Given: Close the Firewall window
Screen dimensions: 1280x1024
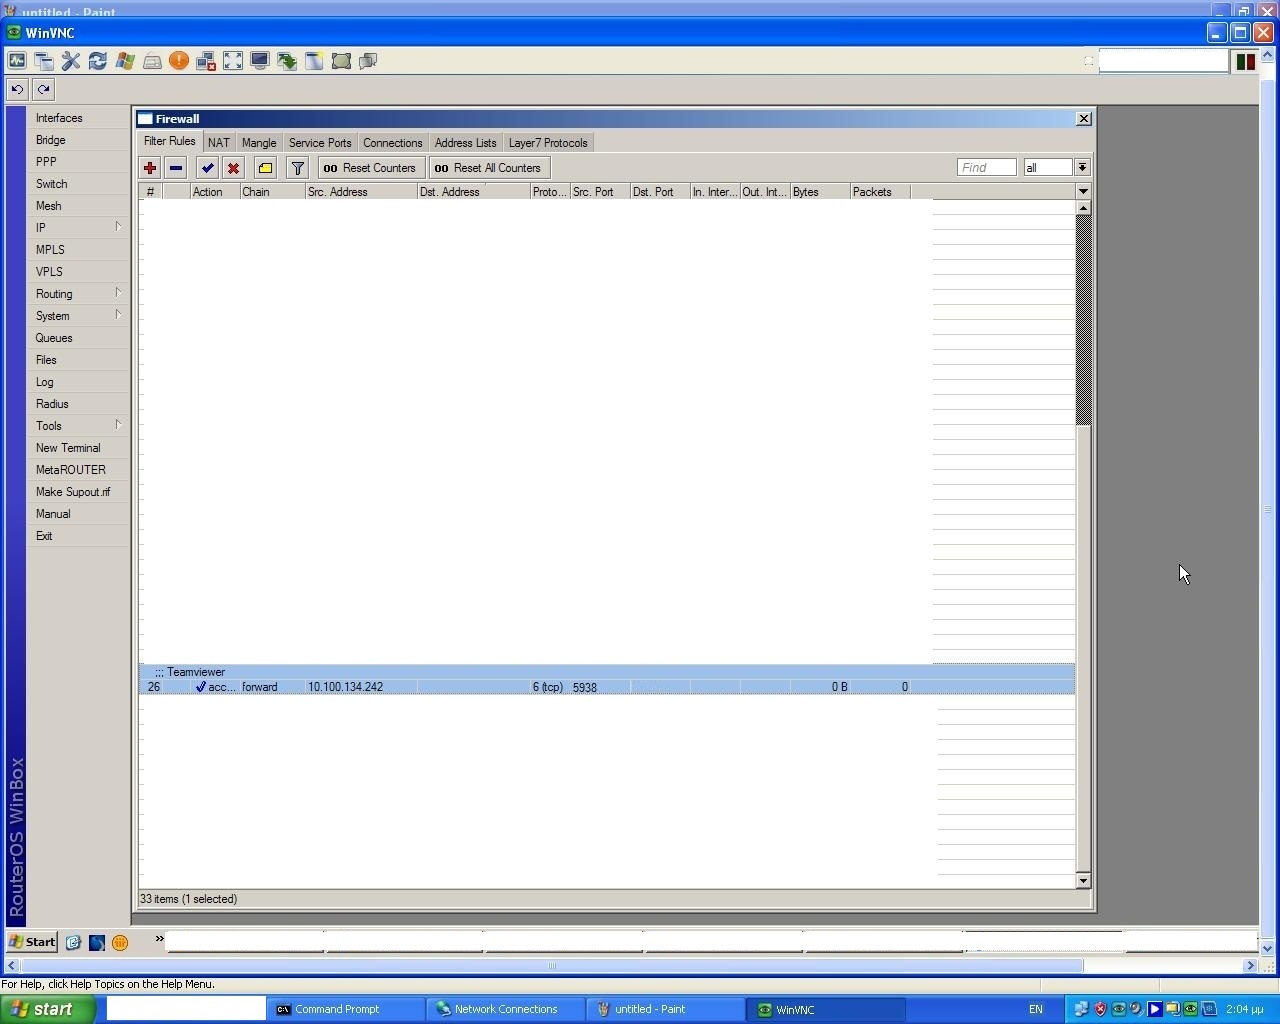Looking at the screenshot, I should [x=1083, y=118].
